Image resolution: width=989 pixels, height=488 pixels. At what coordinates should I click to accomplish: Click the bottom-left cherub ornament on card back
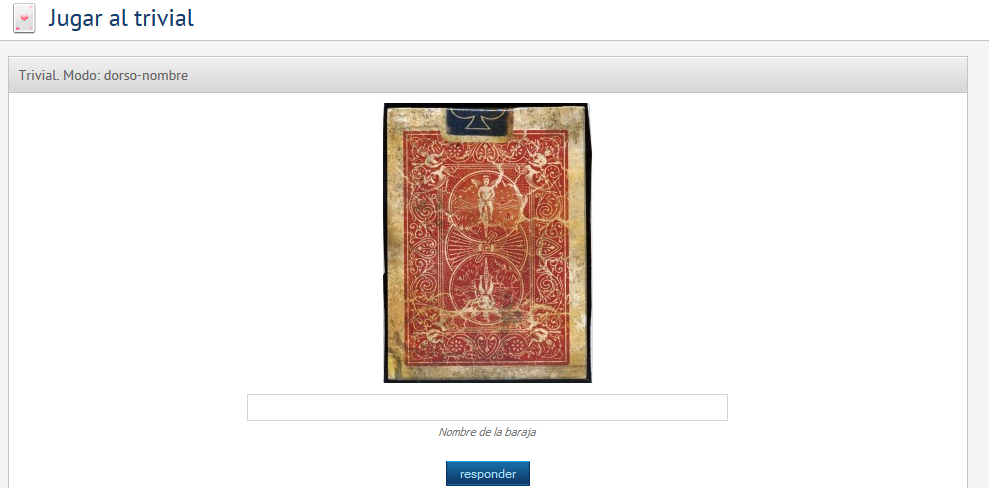click(434, 334)
